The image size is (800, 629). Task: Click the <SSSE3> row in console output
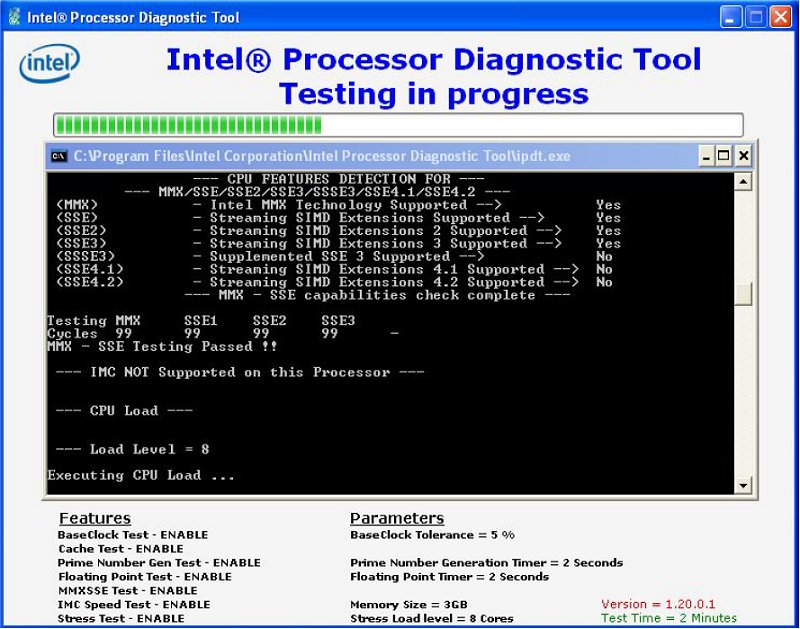click(334, 256)
